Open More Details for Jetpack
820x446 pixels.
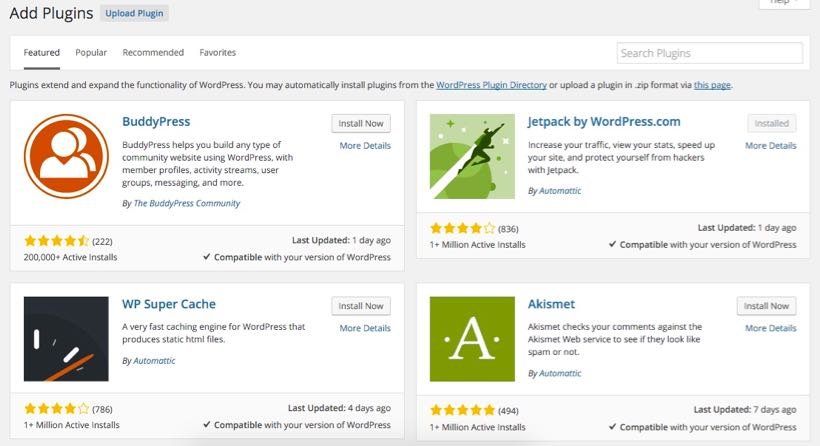[x=771, y=146]
